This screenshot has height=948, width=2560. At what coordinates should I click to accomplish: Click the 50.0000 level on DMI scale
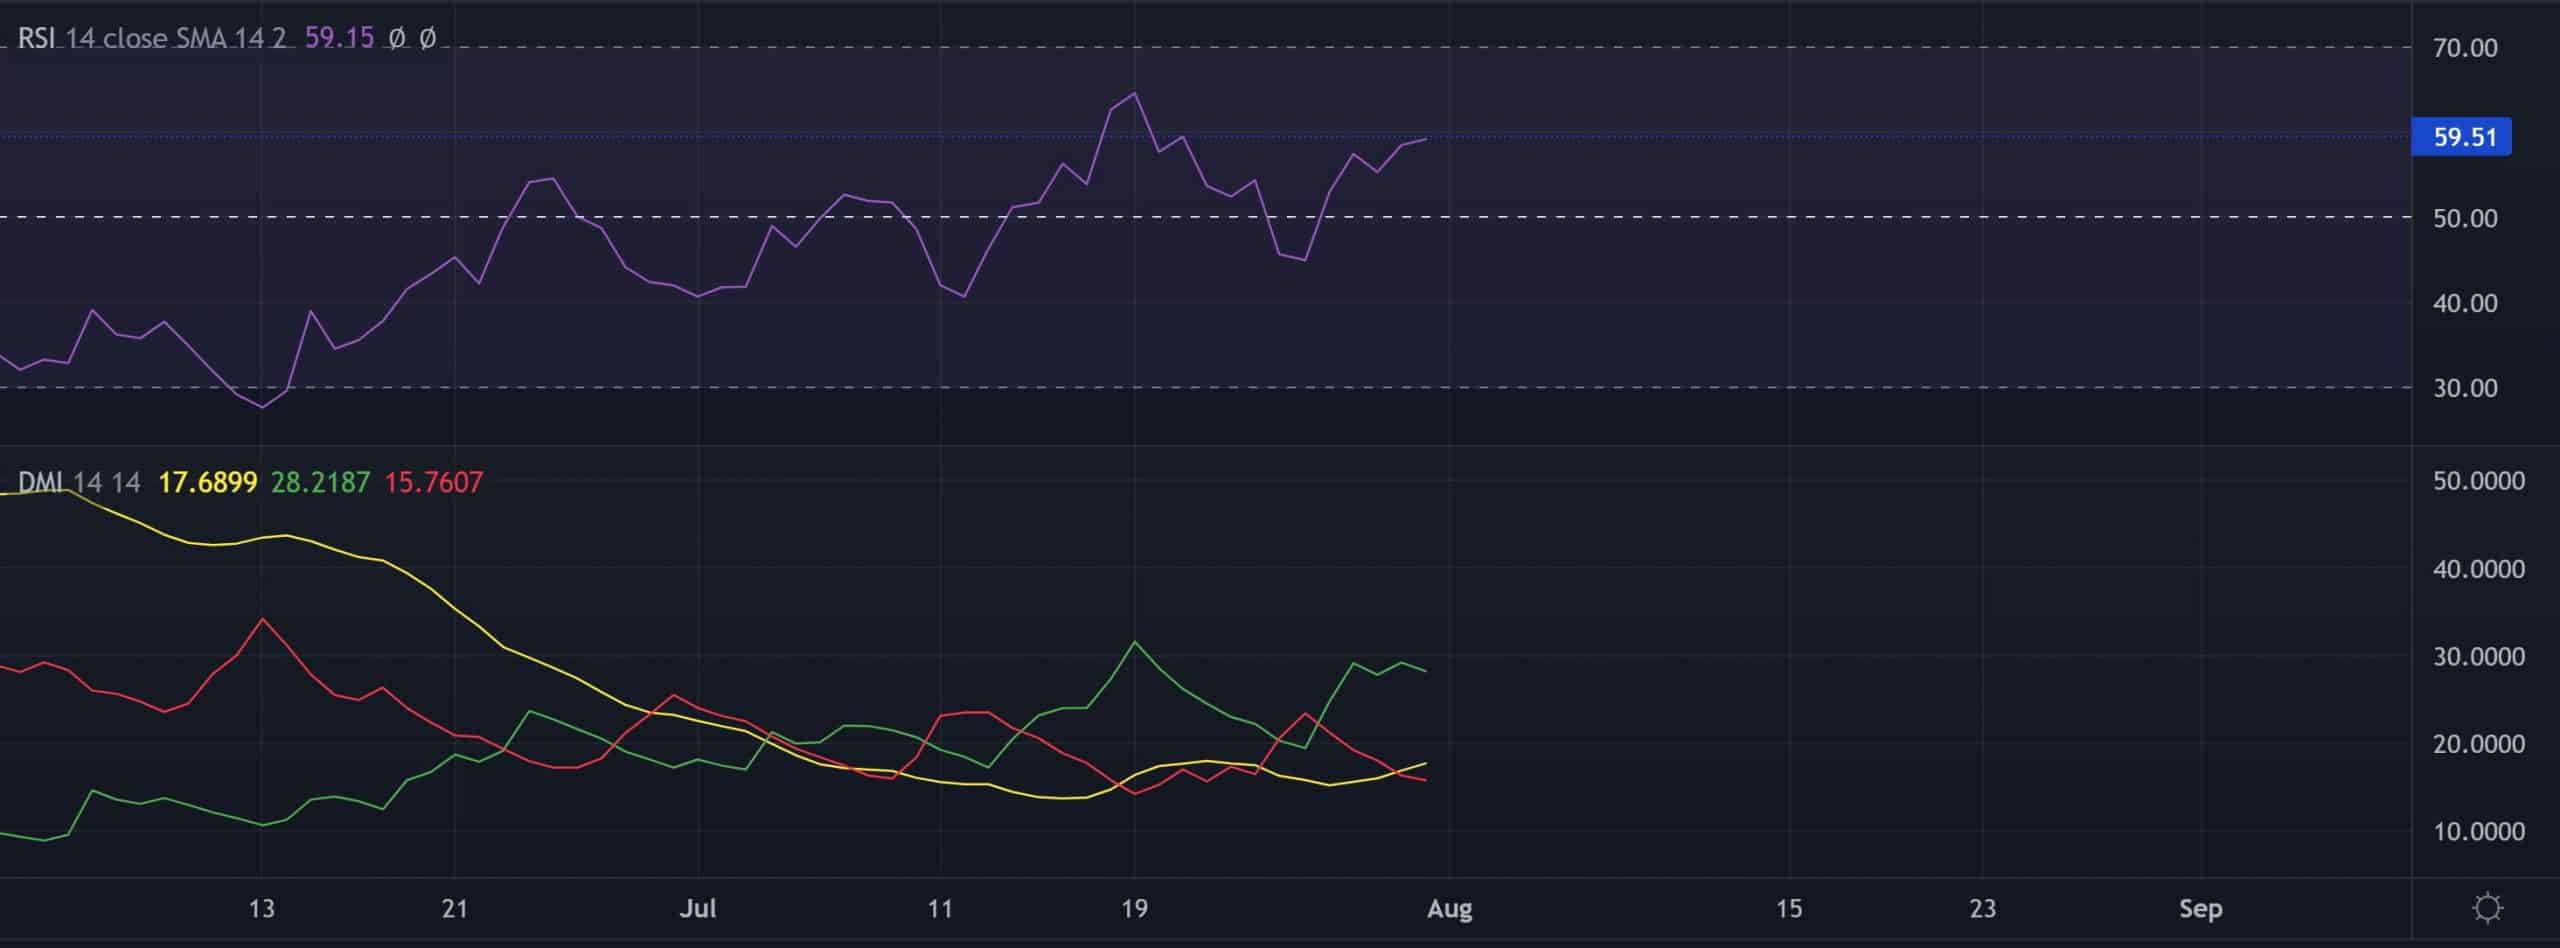(2478, 481)
